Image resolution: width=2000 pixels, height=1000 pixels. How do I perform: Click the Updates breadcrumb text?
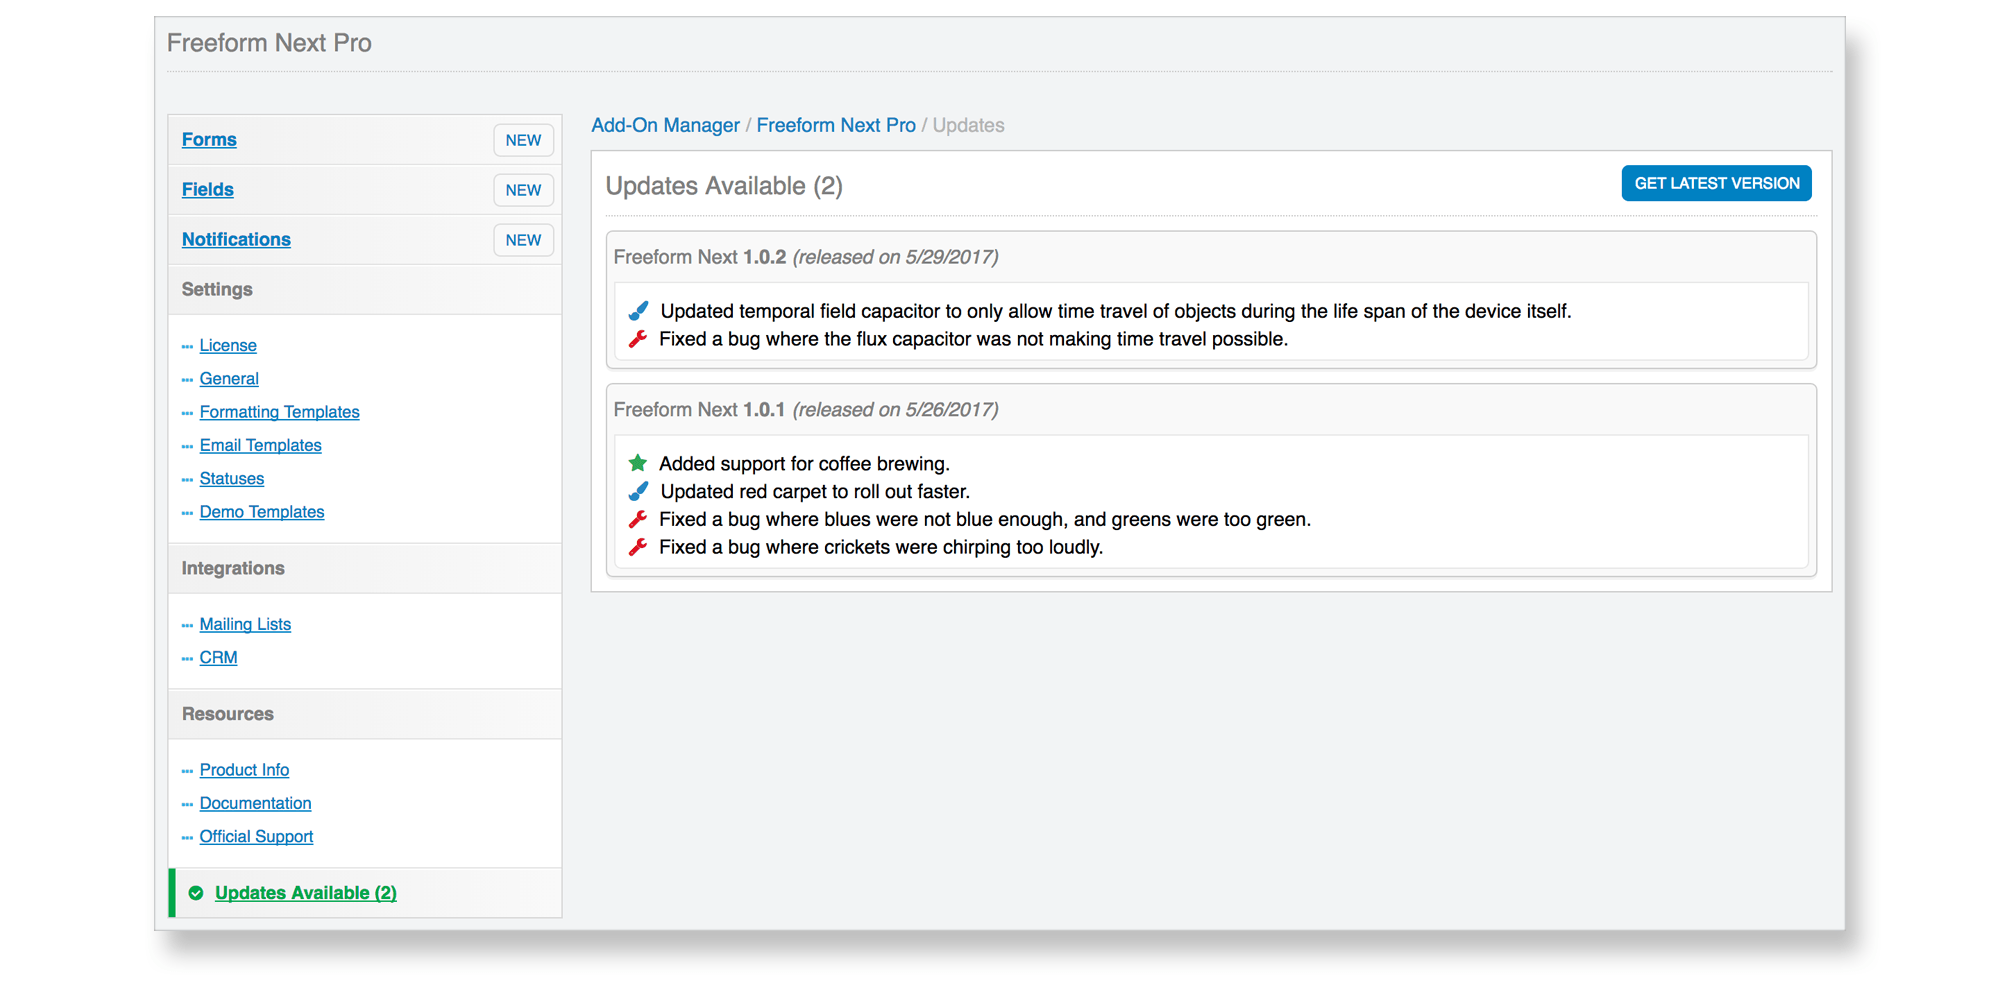[968, 125]
